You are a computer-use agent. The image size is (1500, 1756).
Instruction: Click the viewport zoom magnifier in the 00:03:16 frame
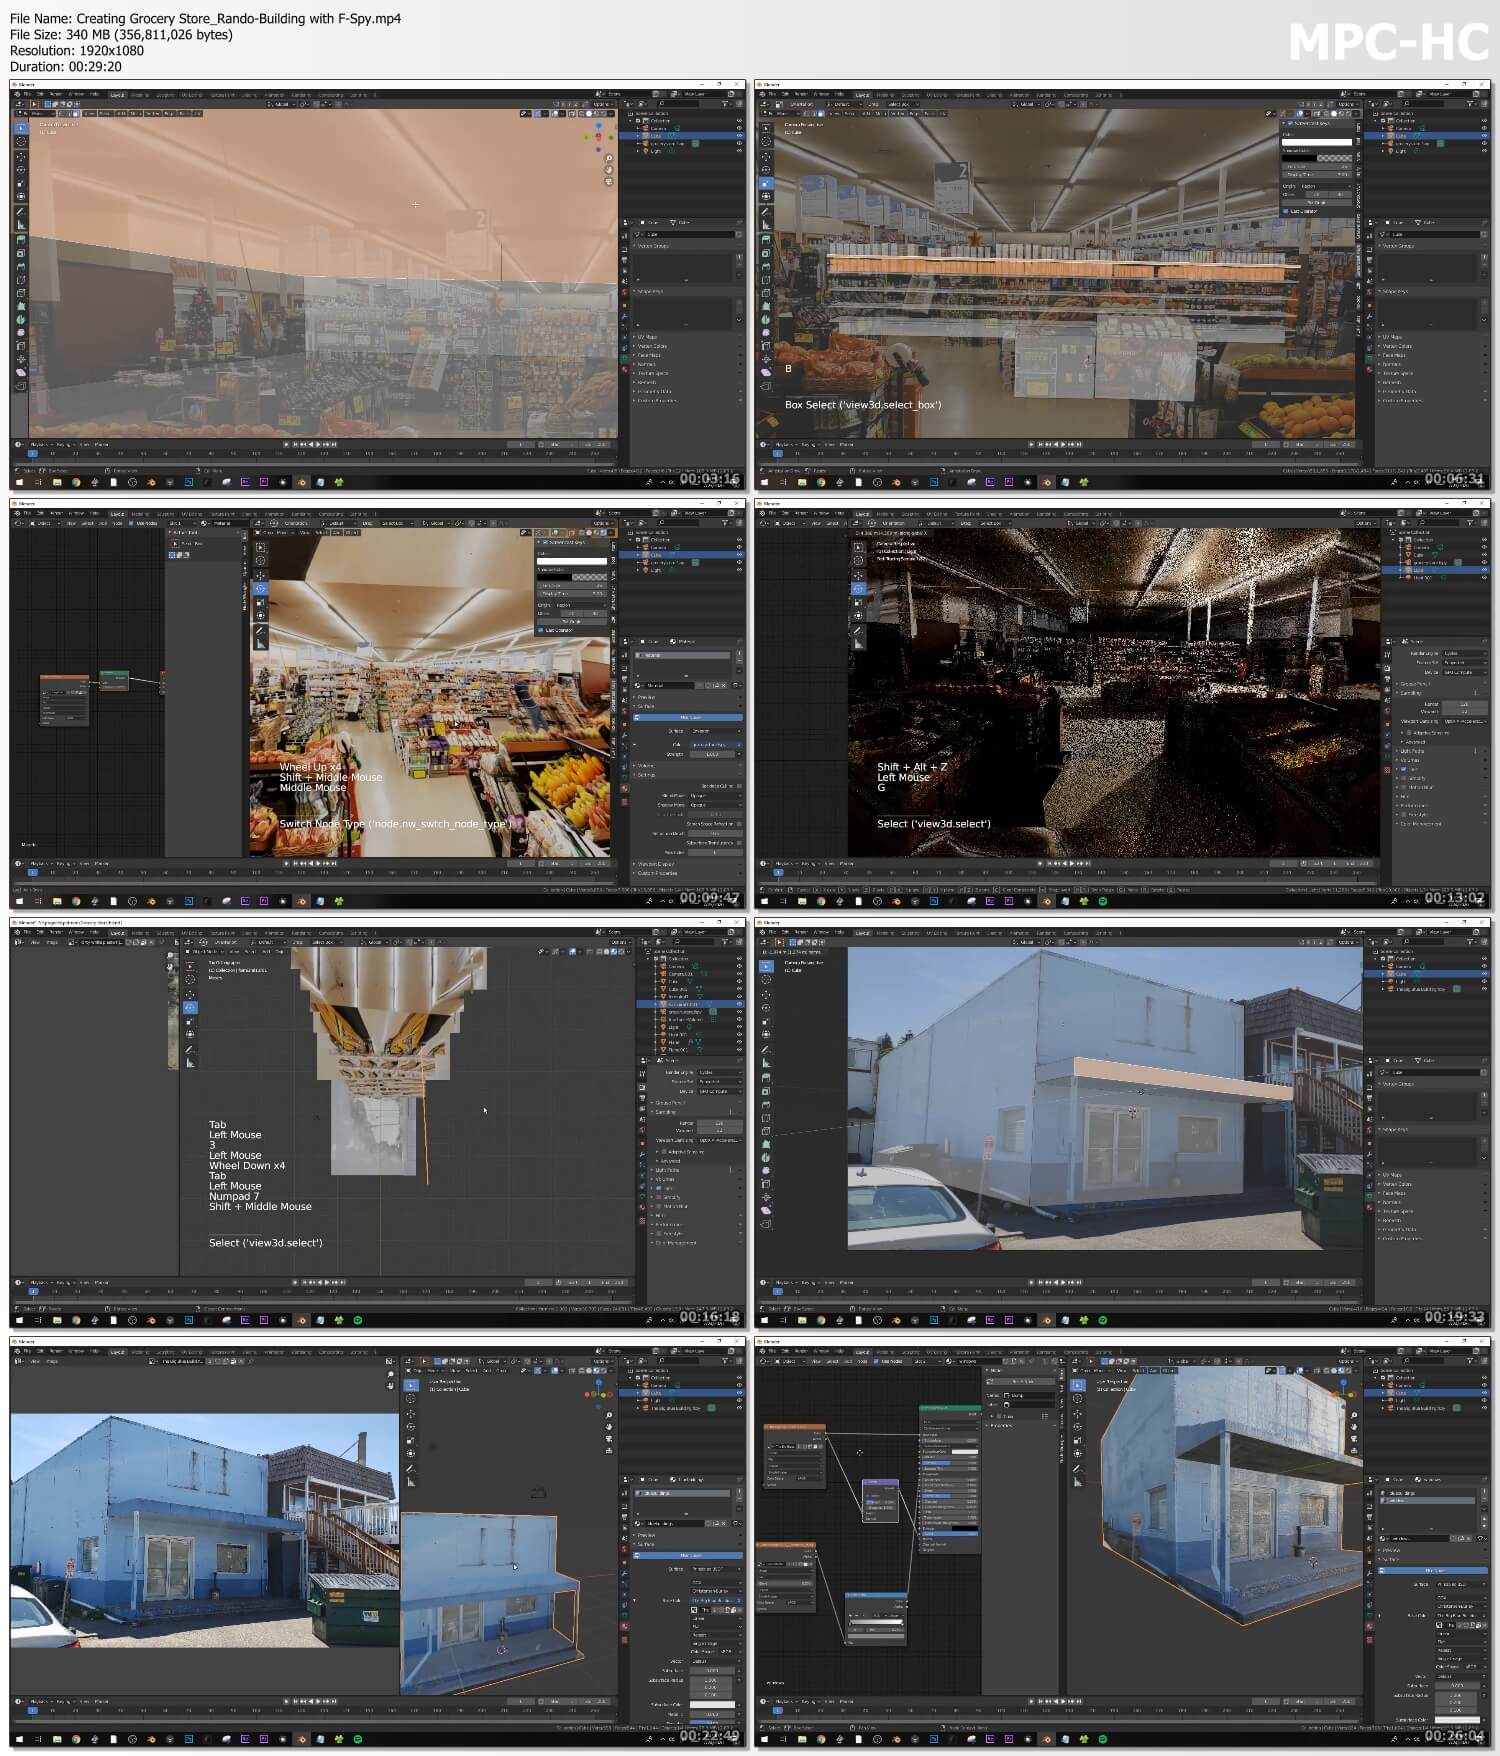[609, 158]
